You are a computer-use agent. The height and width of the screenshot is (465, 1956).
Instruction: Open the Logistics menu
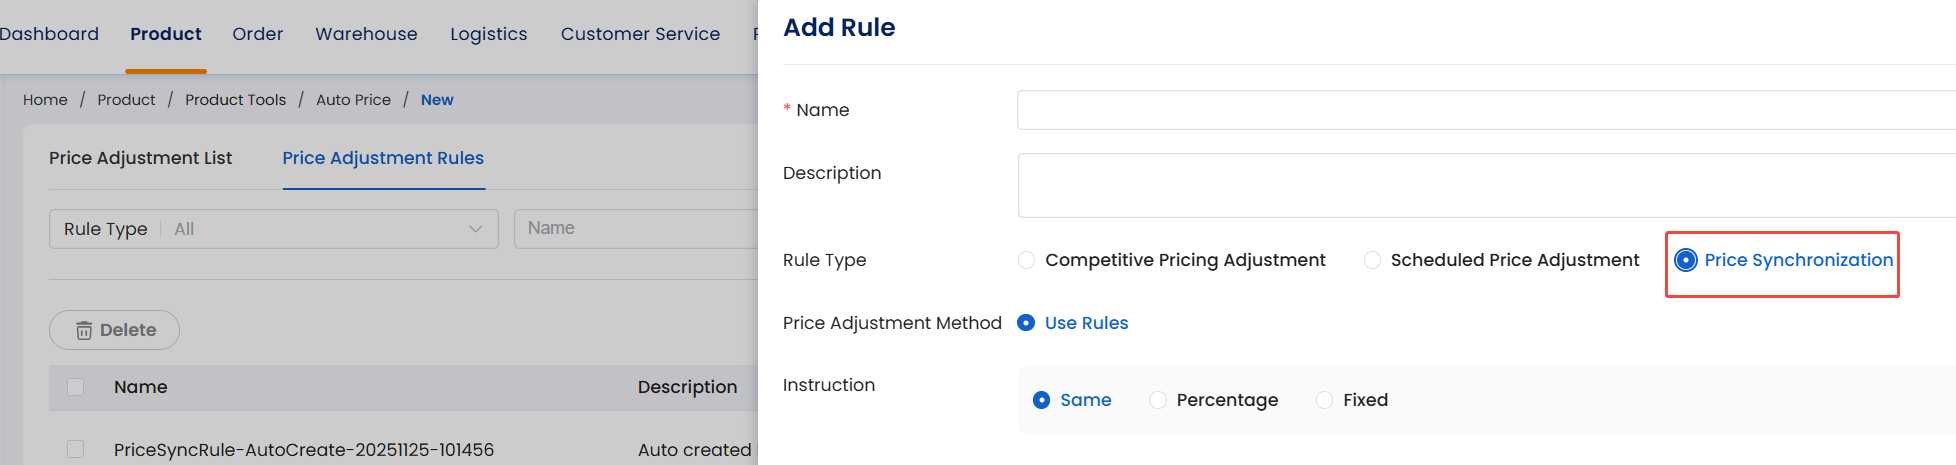pyautogui.click(x=488, y=34)
